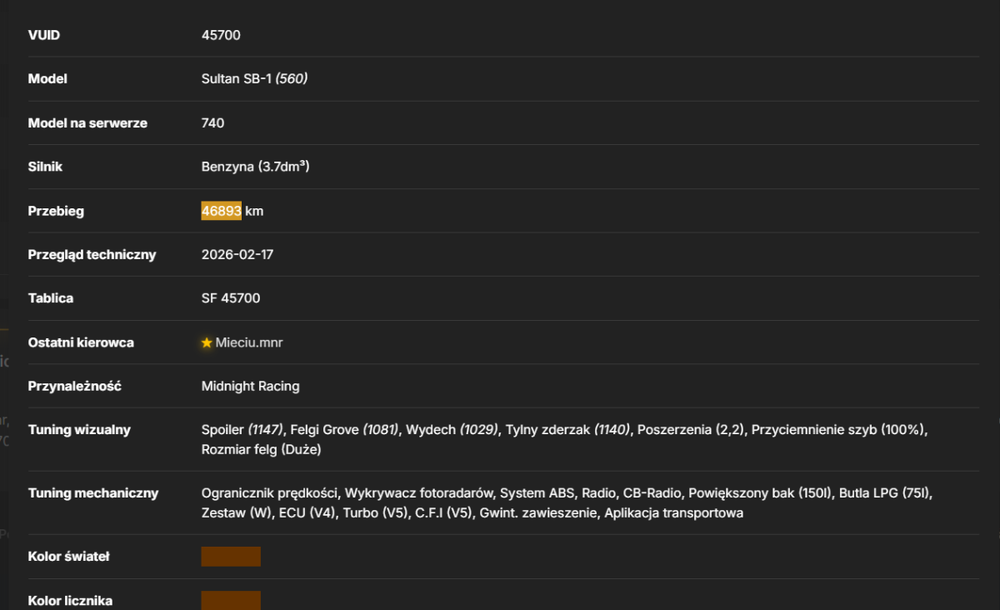1000x610 pixels.
Task: Click the affiliation Midnight Racing
Action: coord(250,386)
